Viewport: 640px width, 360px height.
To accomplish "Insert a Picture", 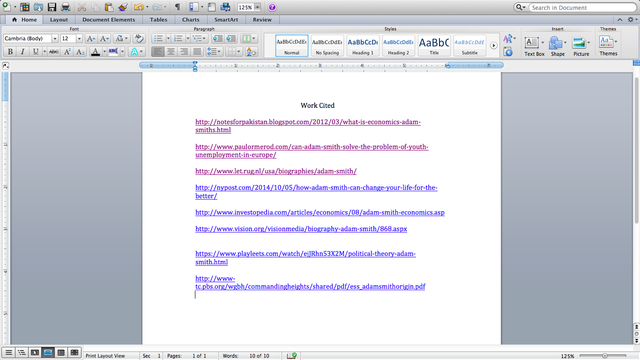I will [581, 45].
